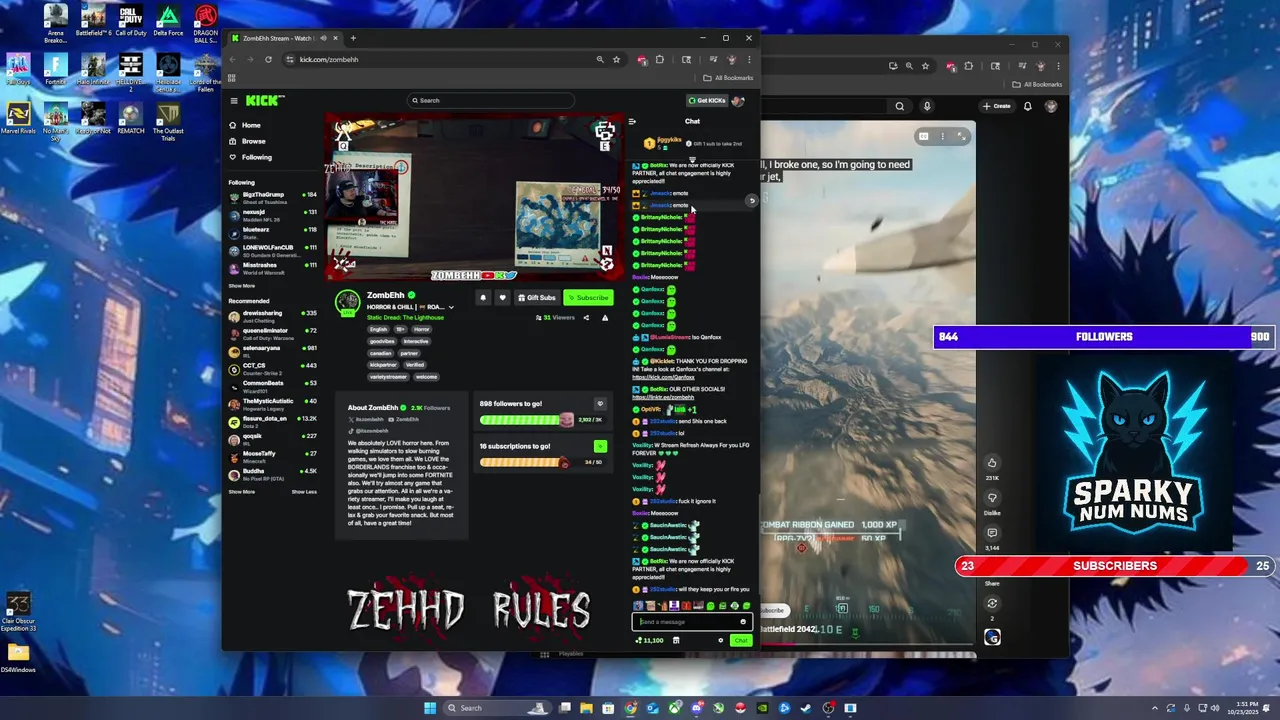Open the Kick profile avatar menu
Screen dimensions: 1280x720
pos(738,100)
